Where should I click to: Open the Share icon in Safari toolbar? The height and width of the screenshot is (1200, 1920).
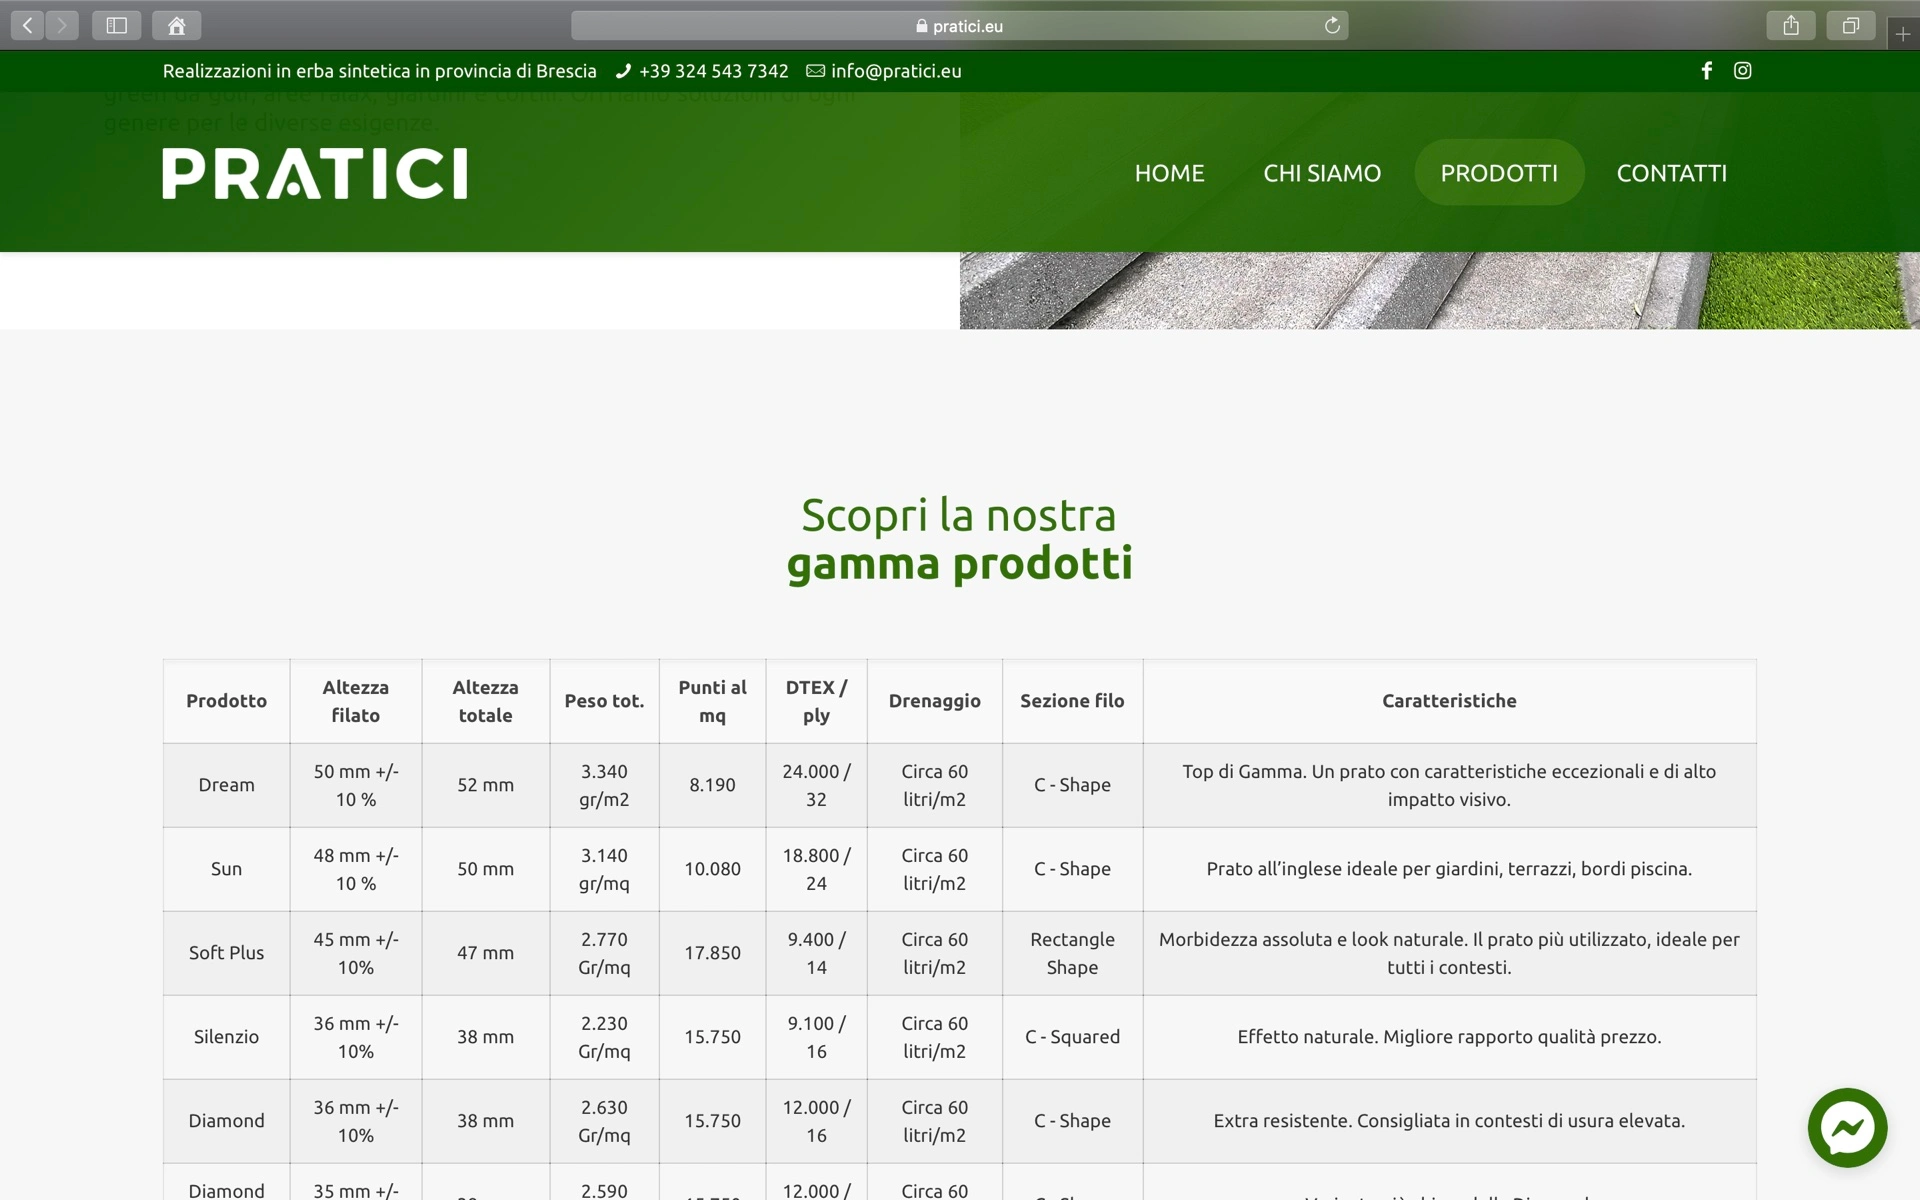(1791, 26)
